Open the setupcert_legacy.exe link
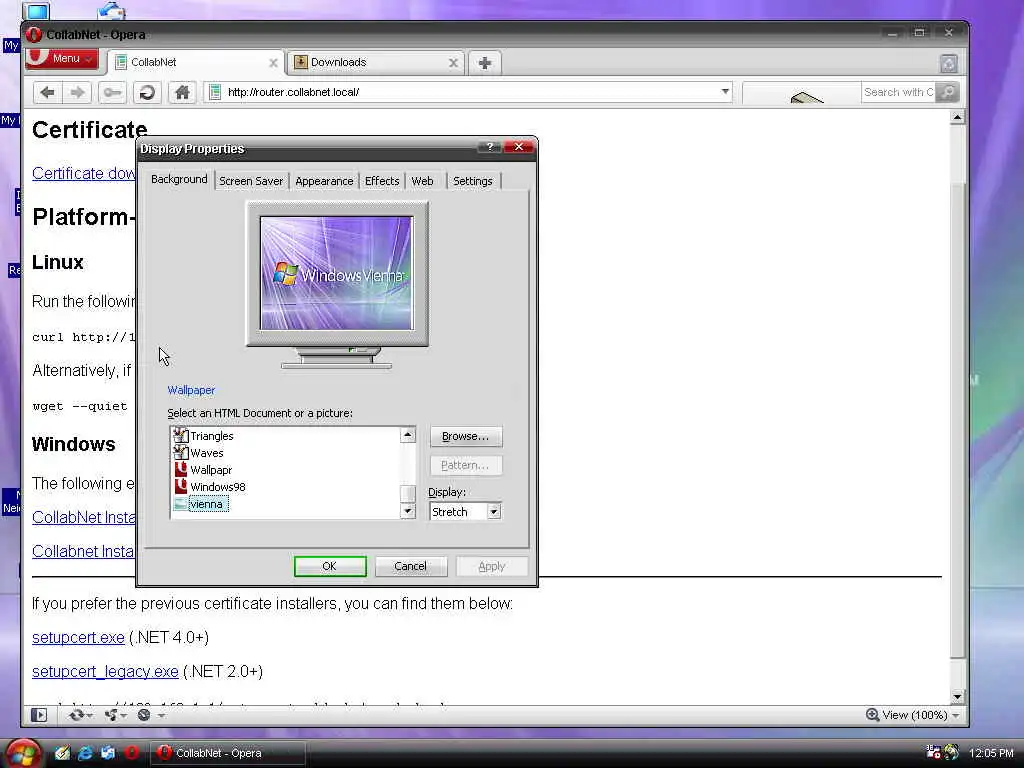The image size is (1024, 768). pos(105,671)
